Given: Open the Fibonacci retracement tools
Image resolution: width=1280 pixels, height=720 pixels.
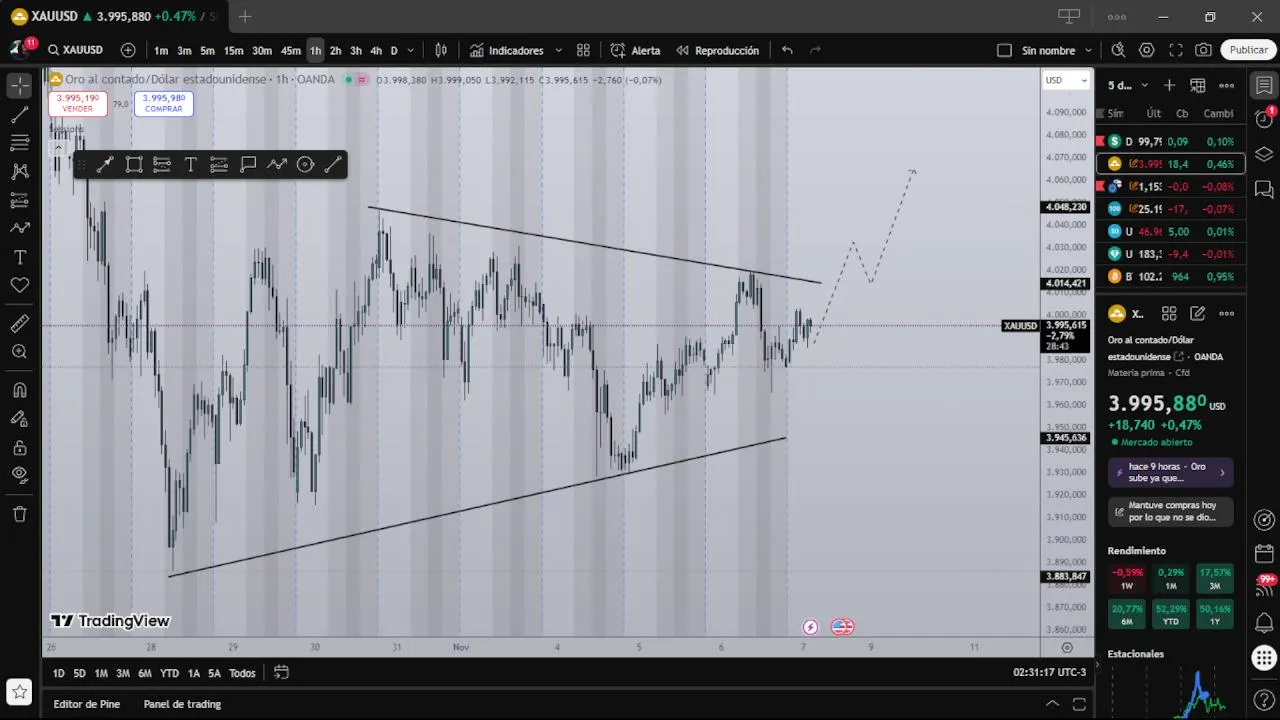Looking at the screenshot, I should coord(19,143).
